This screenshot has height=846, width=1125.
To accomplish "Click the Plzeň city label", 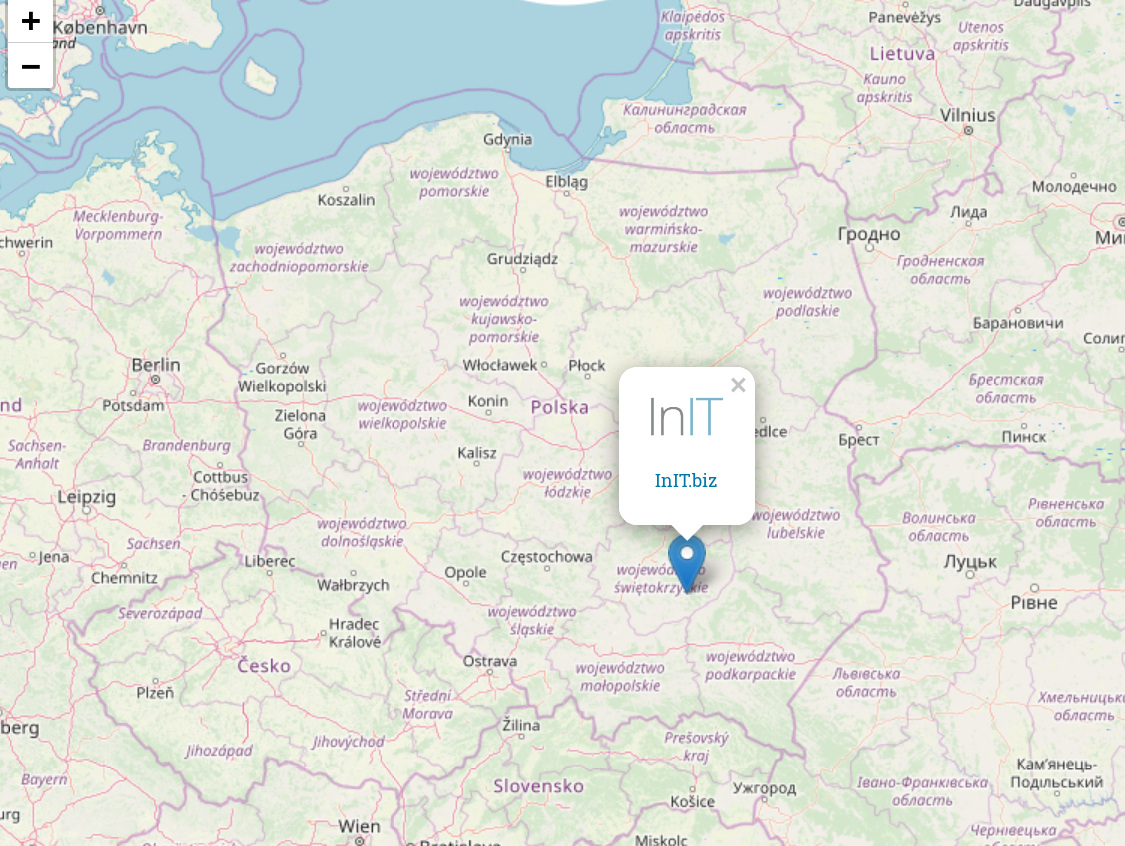I will coord(155,692).
